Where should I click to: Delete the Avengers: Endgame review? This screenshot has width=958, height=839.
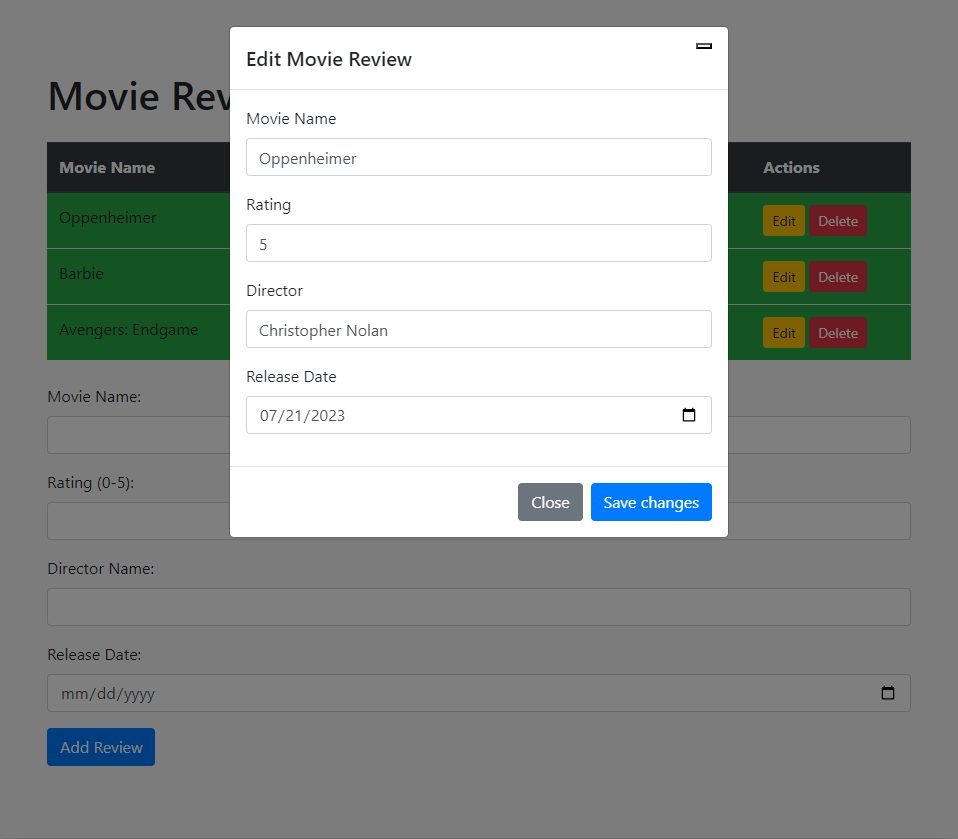coord(838,332)
